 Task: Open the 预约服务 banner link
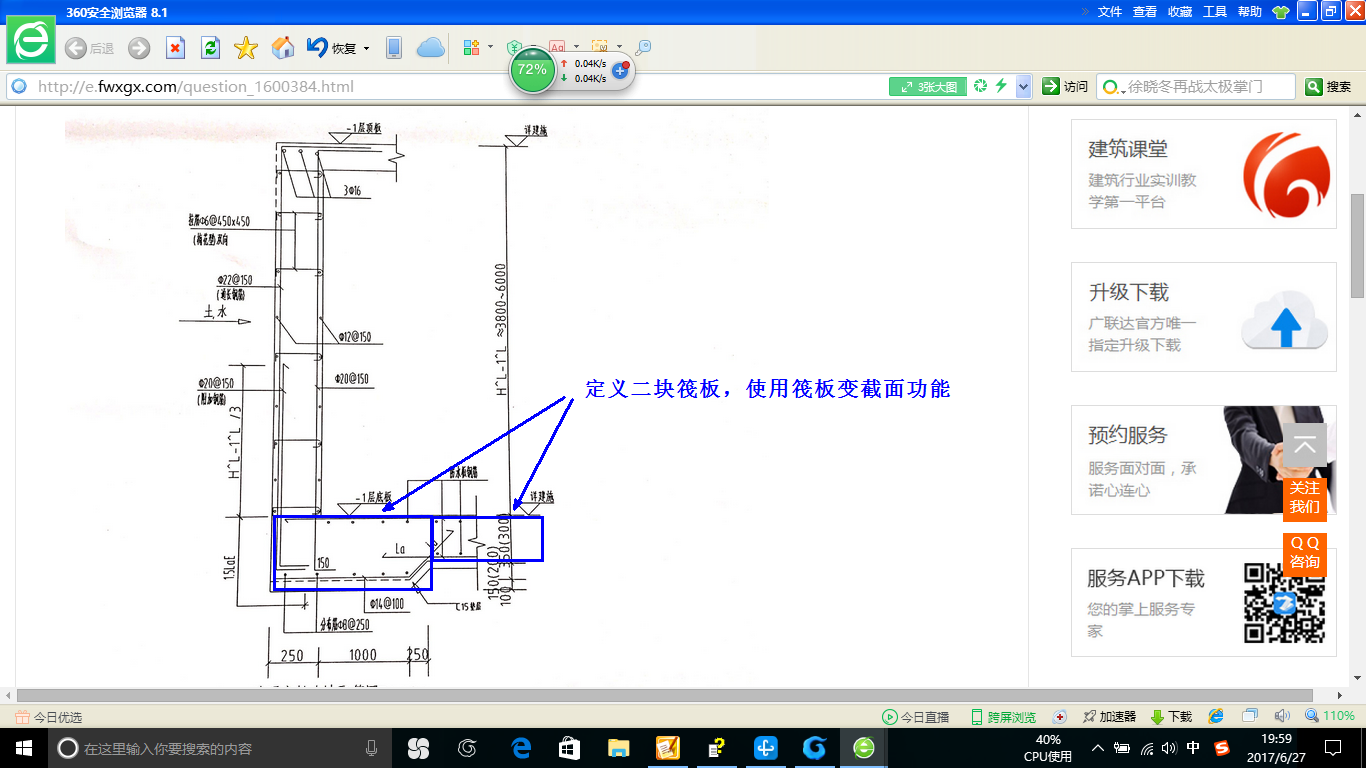[1204, 460]
